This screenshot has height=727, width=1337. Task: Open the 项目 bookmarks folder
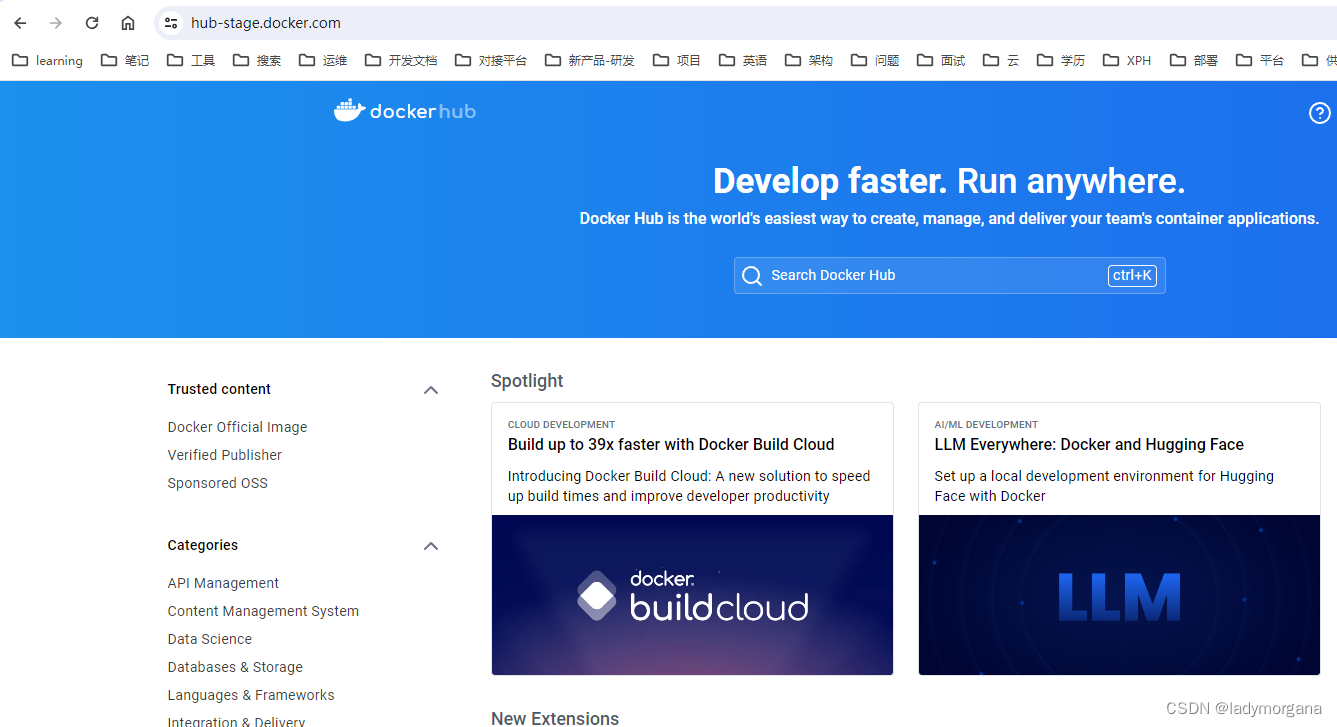pos(677,60)
